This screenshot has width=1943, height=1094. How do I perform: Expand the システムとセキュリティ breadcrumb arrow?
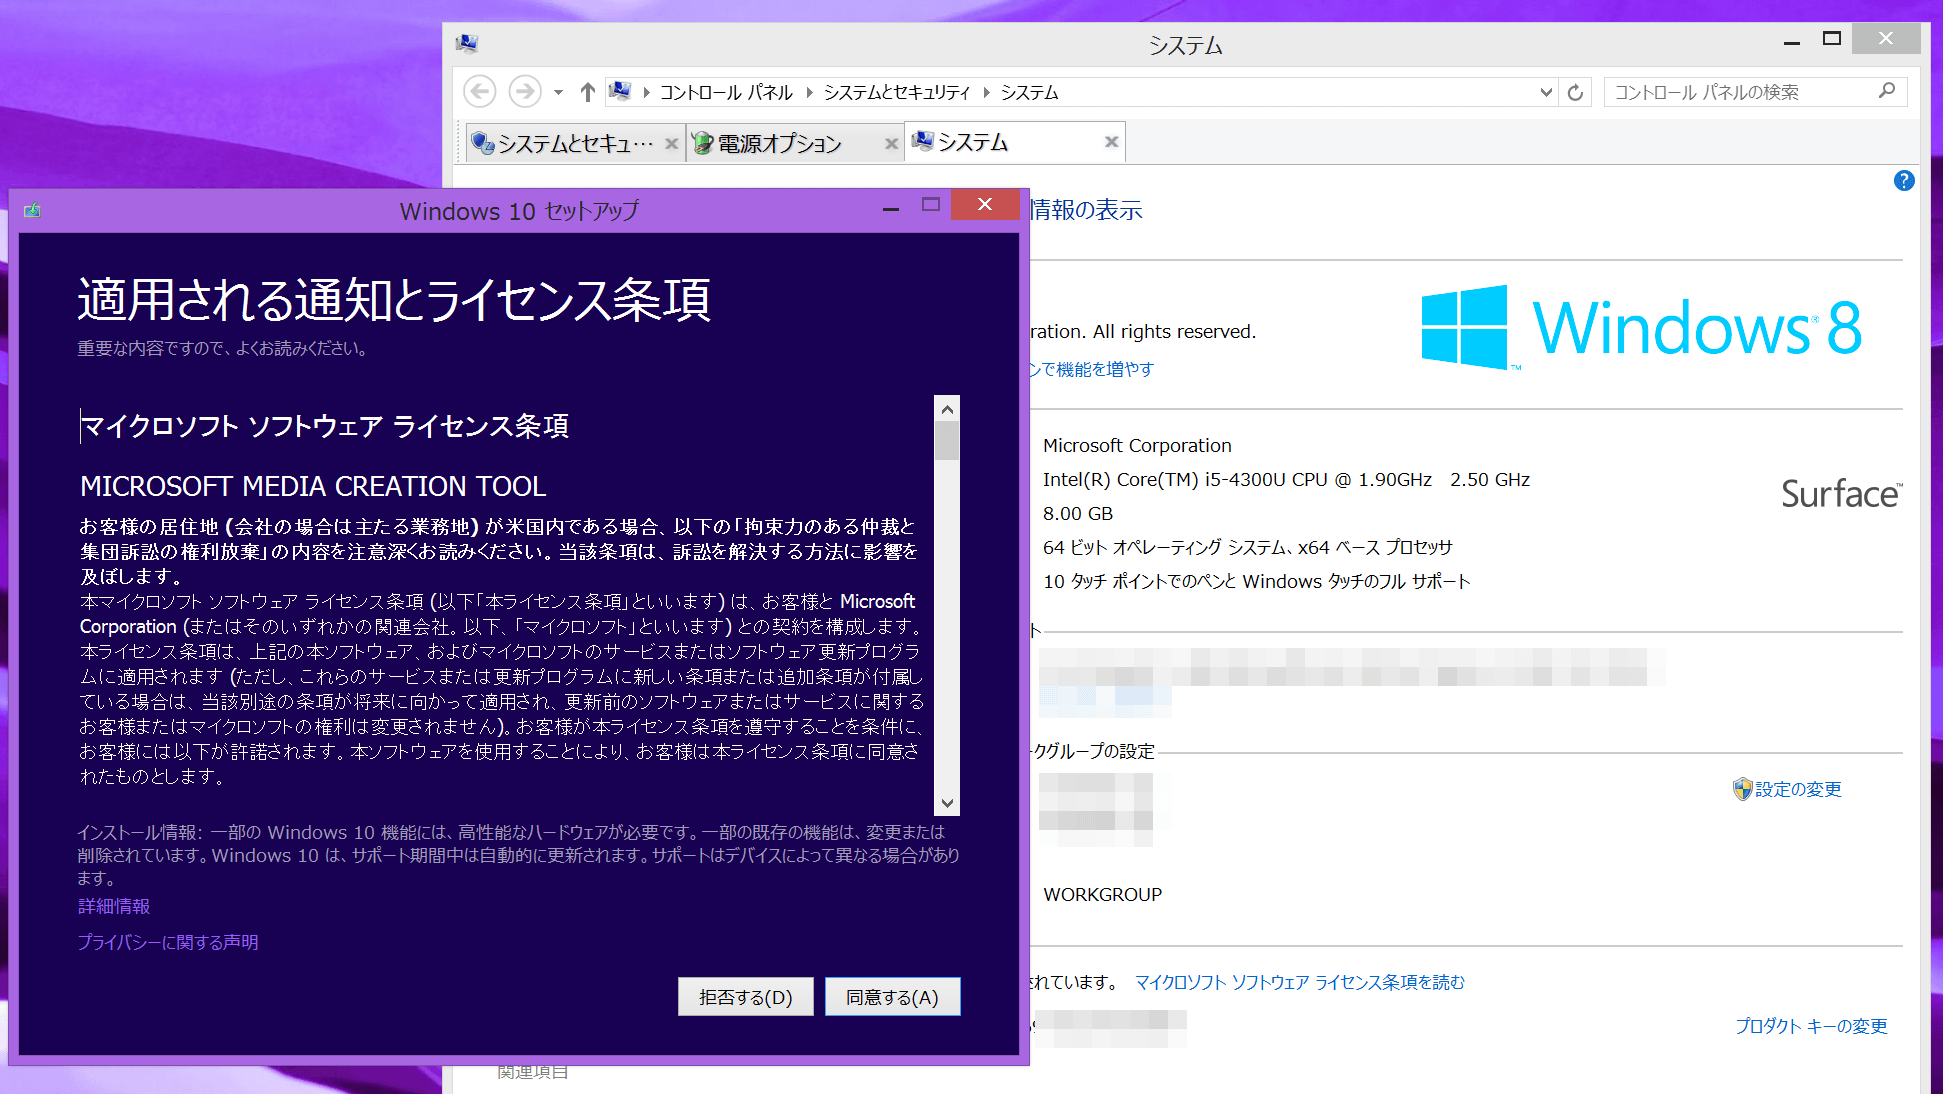[986, 92]
